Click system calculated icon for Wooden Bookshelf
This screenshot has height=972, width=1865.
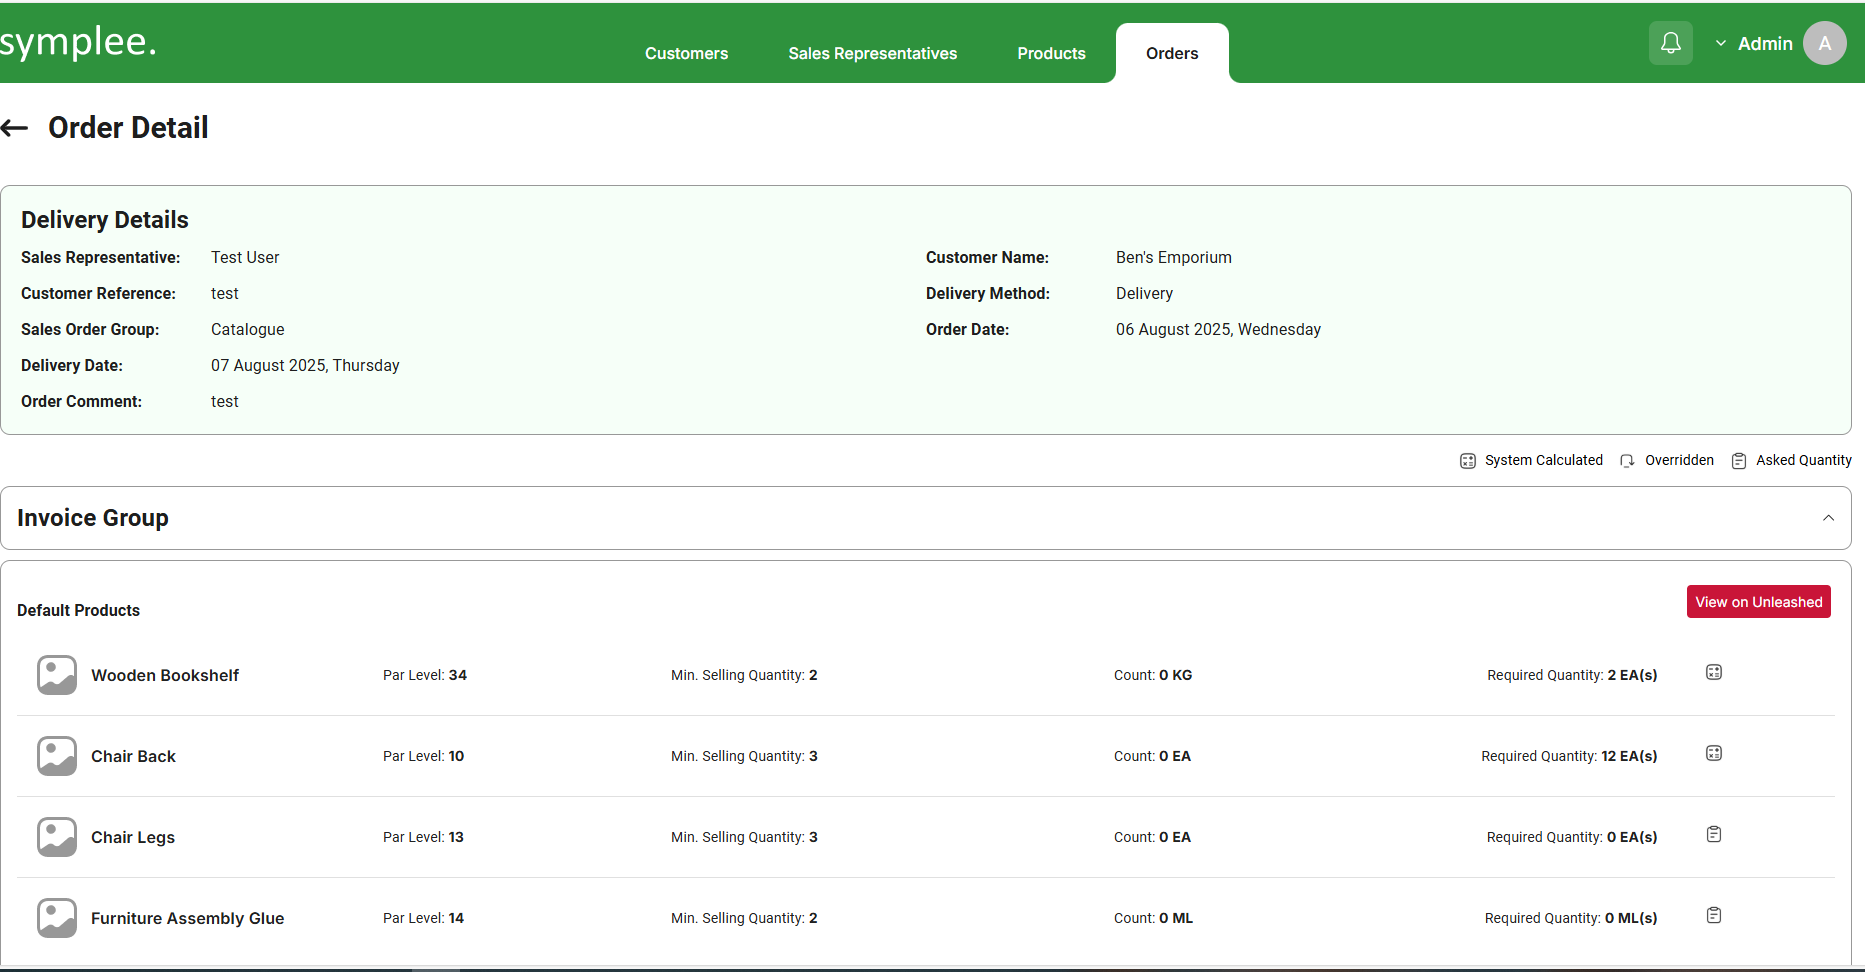(1713, 673)
